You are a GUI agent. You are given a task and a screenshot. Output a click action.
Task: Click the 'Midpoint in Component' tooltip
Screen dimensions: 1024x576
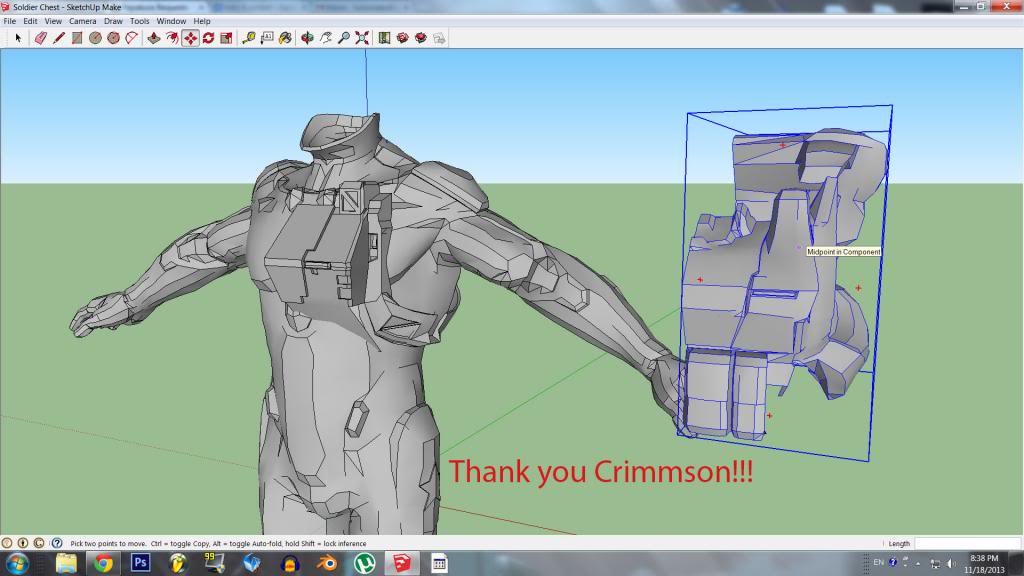844,251
